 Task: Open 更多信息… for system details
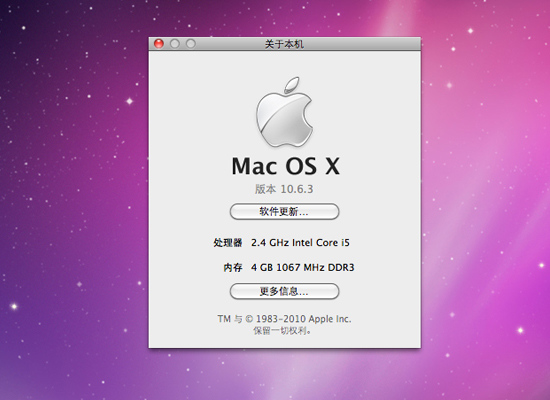(284, 291)
